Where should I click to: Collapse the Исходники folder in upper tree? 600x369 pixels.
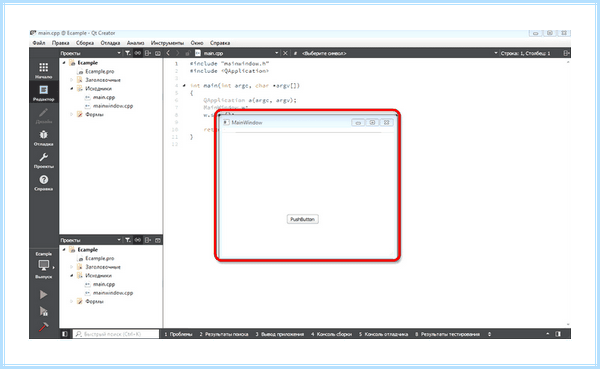click(x=72, y=88)
